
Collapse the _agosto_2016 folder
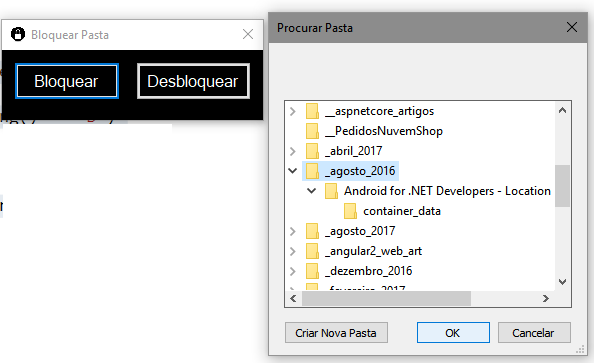(x=292, y=171)
